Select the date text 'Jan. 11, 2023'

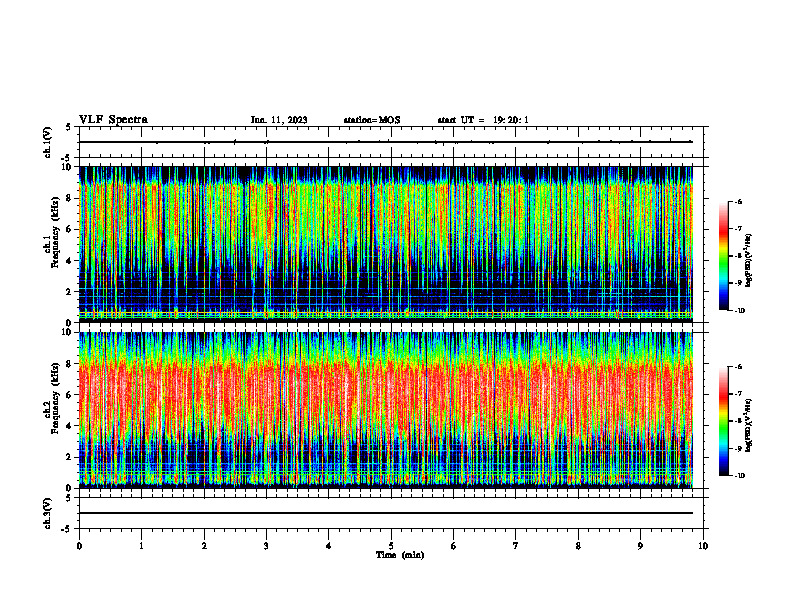click(x=279, y=120)
